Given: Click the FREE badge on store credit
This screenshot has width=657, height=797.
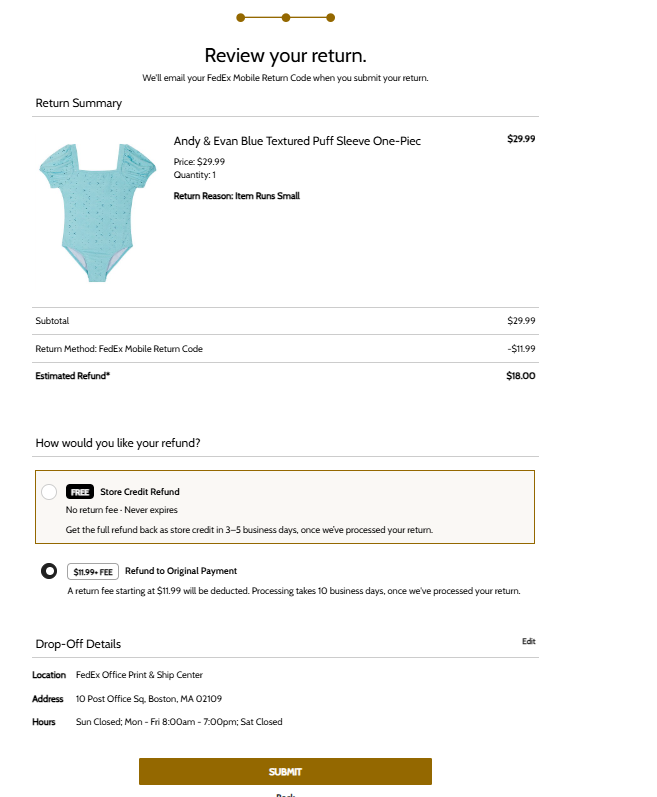Looking at the screenshot, I should click(80, 492).
